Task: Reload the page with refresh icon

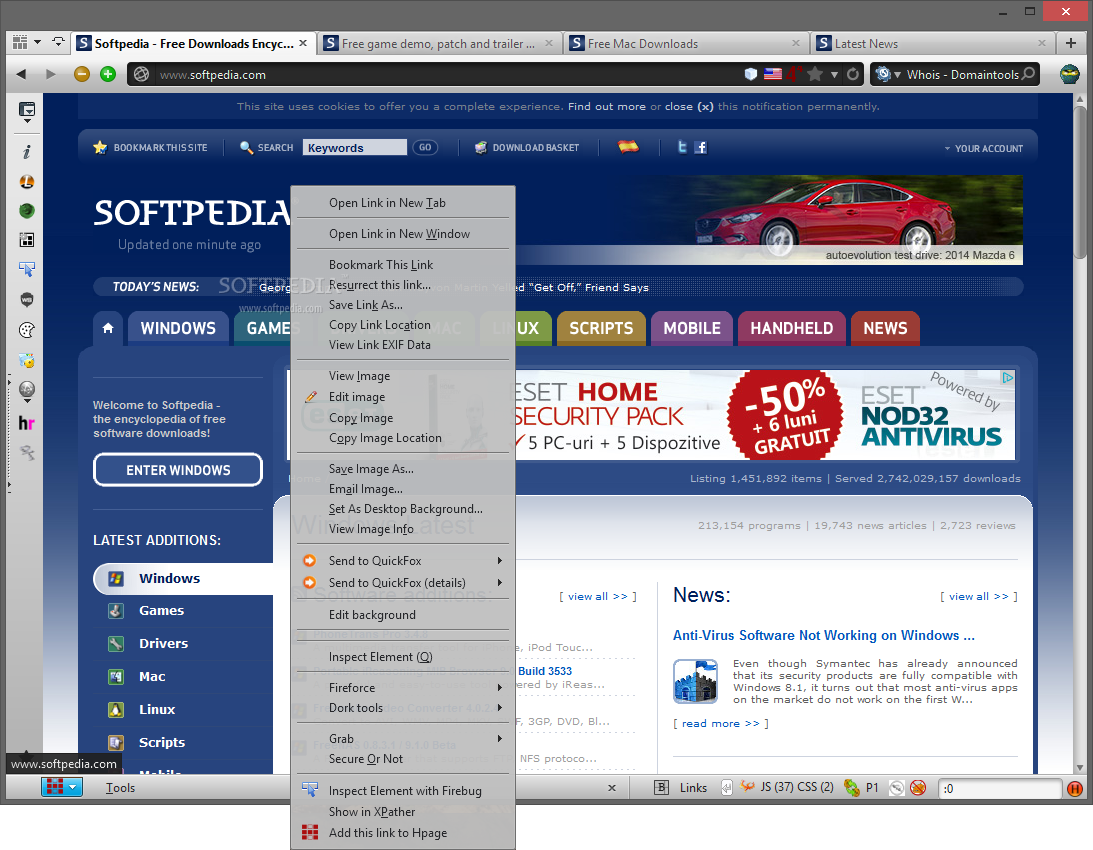Action: tap(853, 74)
